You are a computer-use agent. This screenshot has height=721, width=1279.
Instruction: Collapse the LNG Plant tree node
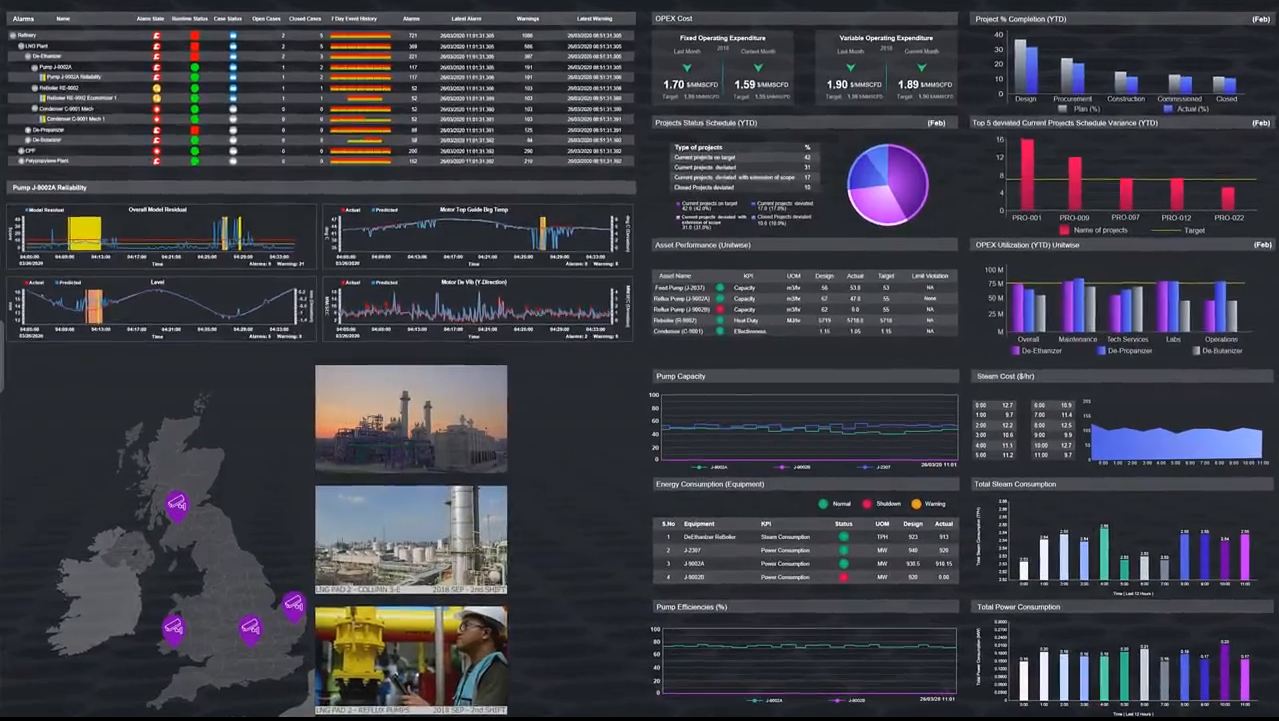20,46
